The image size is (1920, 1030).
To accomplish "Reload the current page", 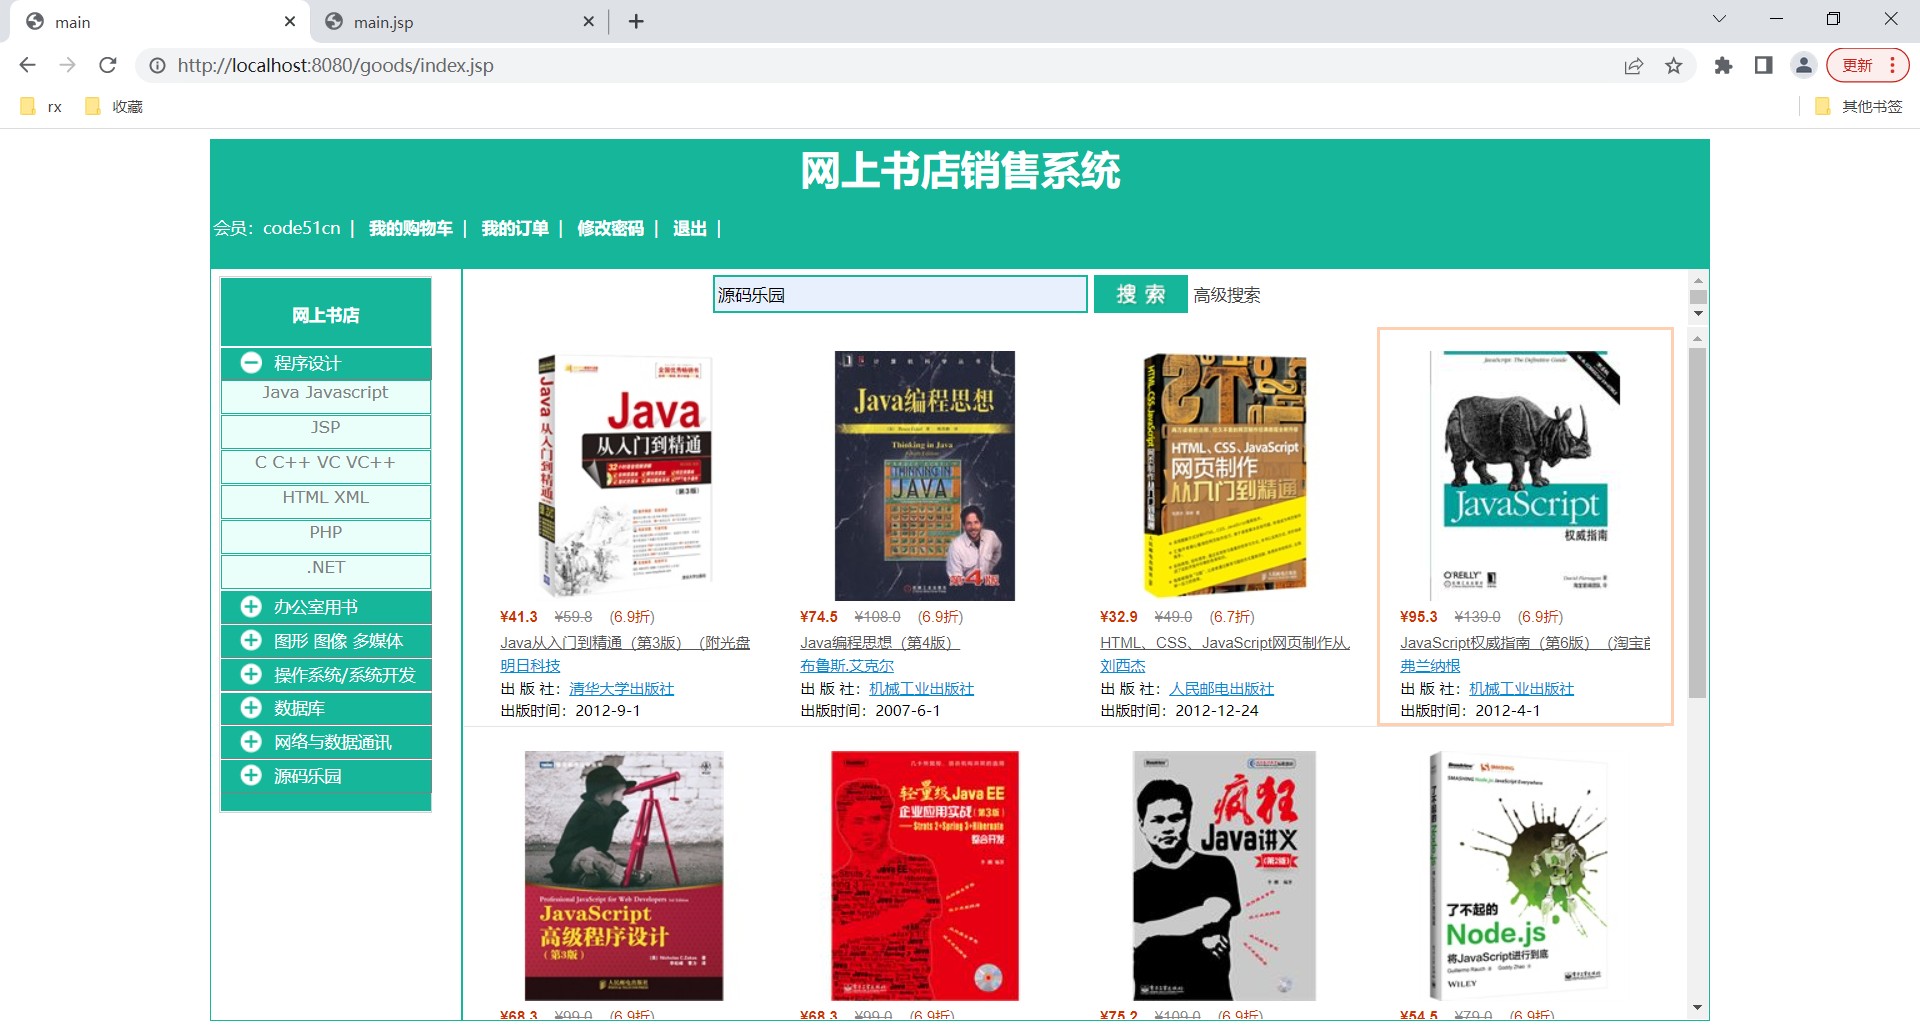I will pos(108,65).
